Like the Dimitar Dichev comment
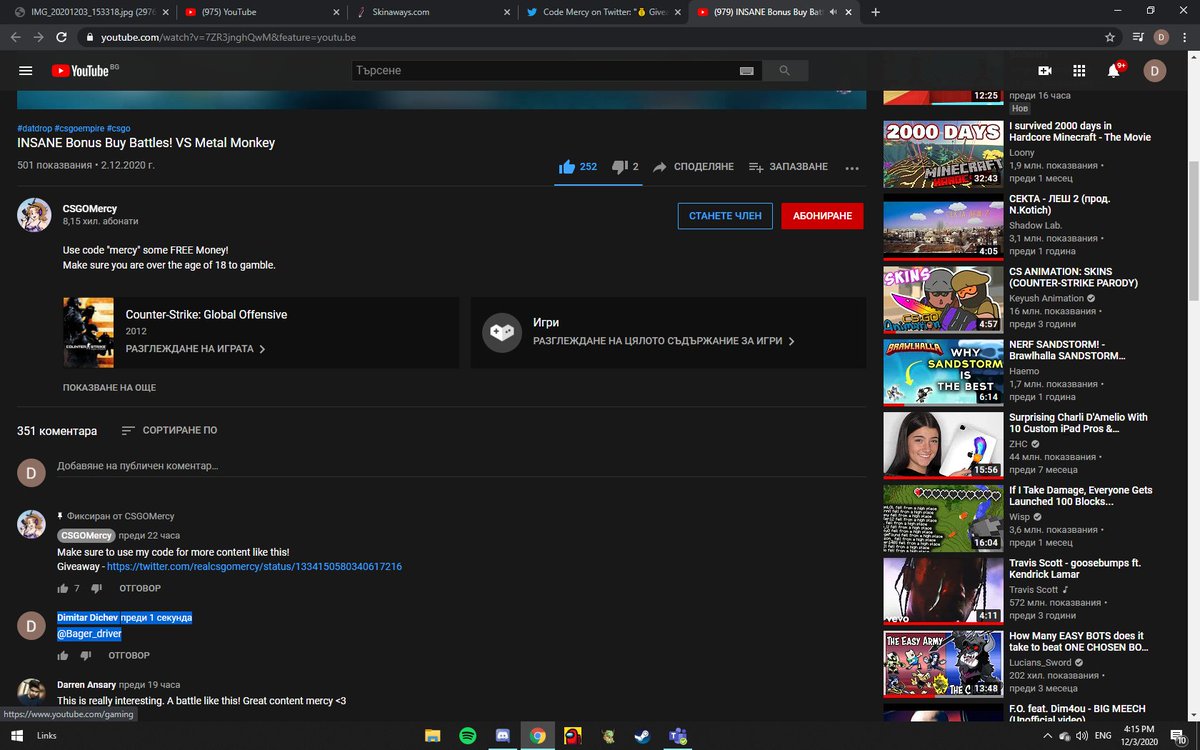This screenshot has width=1200, height=750. coord(63,656)
